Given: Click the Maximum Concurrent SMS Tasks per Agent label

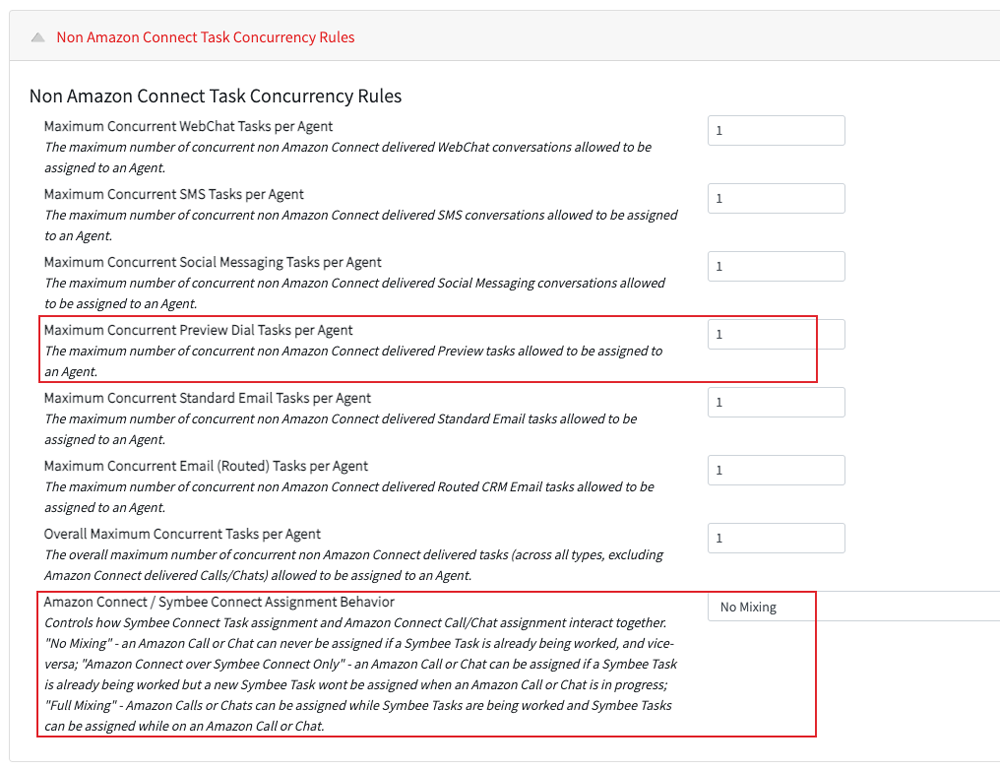Looking at the screenshot, I should [x=173, y=194].
